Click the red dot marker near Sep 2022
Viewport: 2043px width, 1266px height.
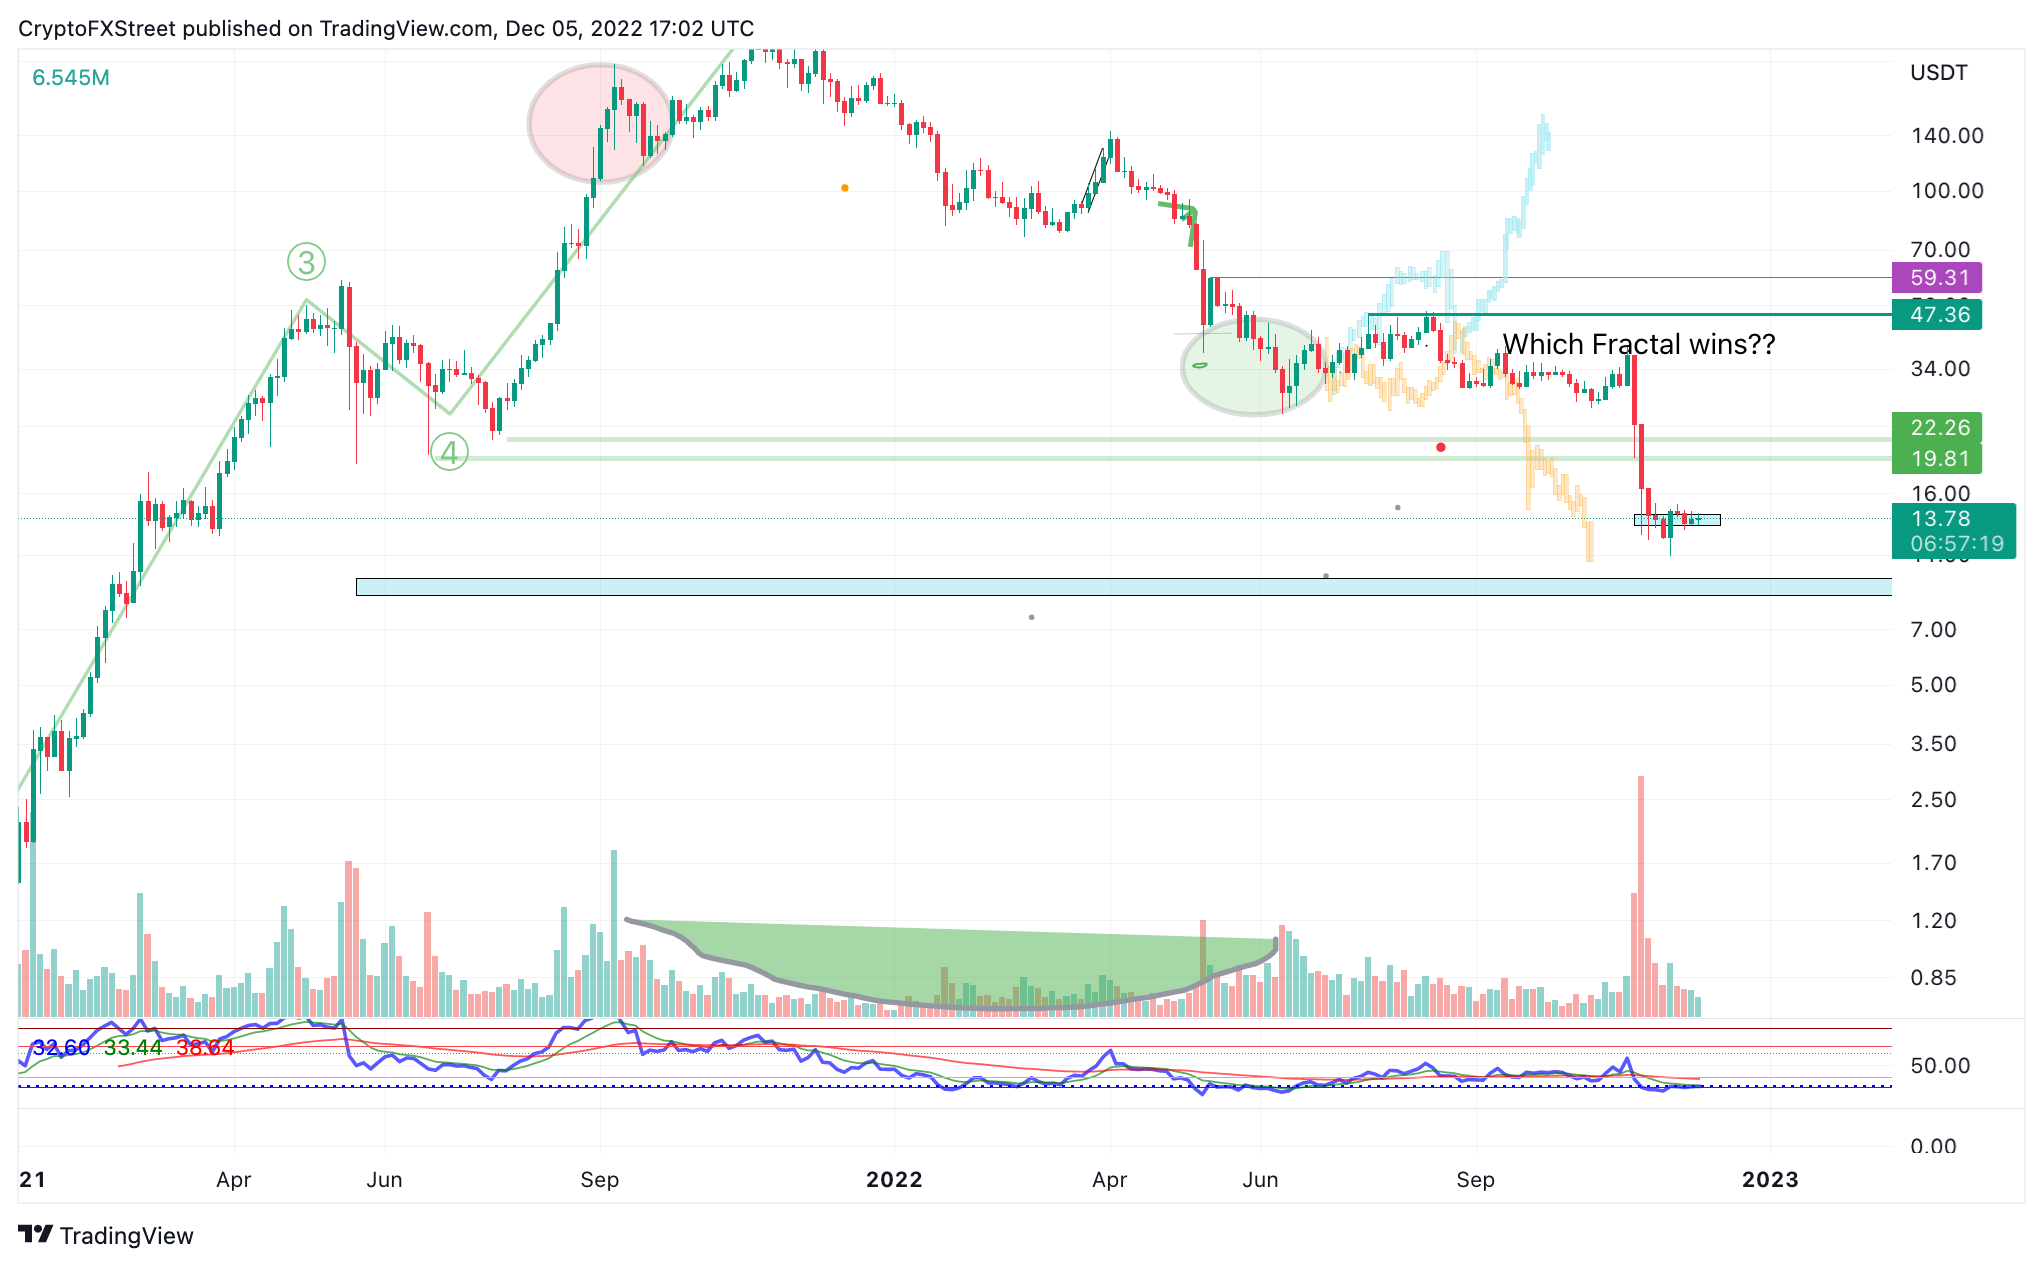pos(1440,447)
